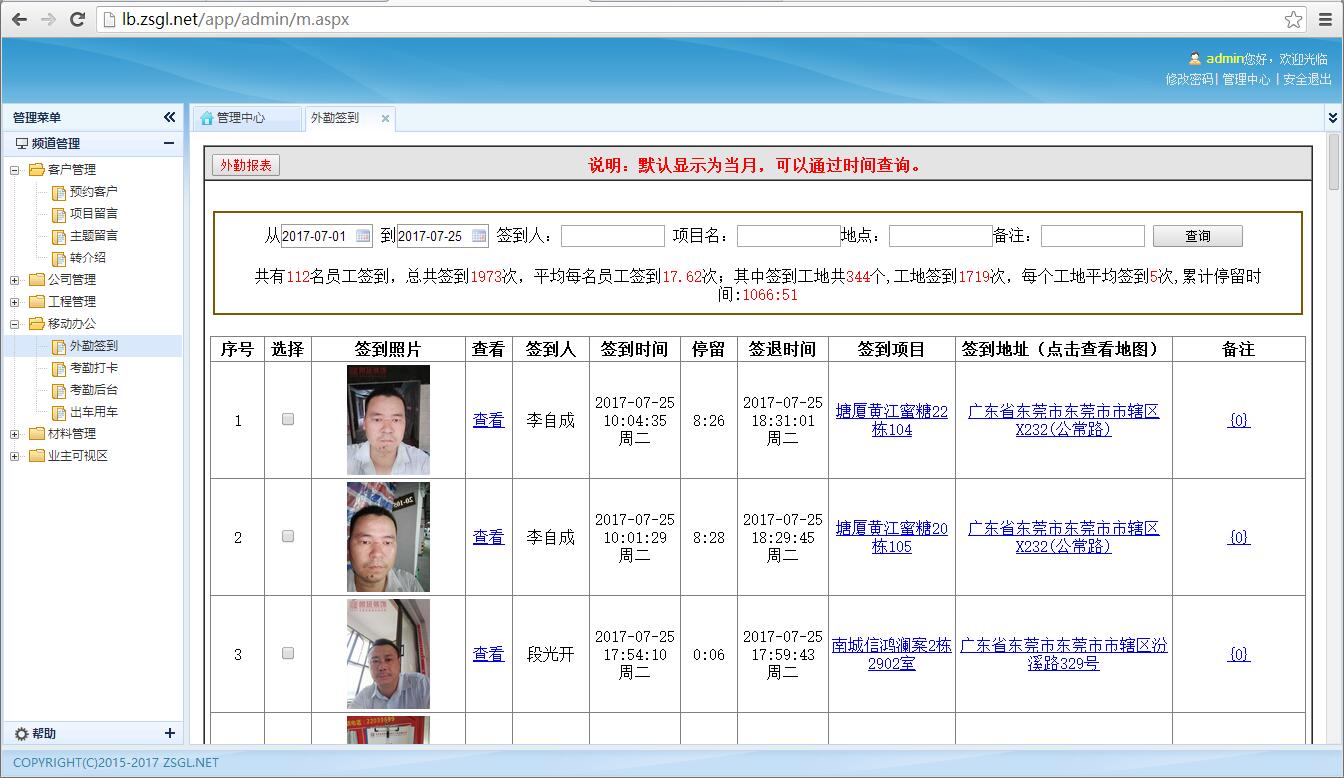
Task: Collapse the management menu sidebar
Action: click(x=169, y=117)
